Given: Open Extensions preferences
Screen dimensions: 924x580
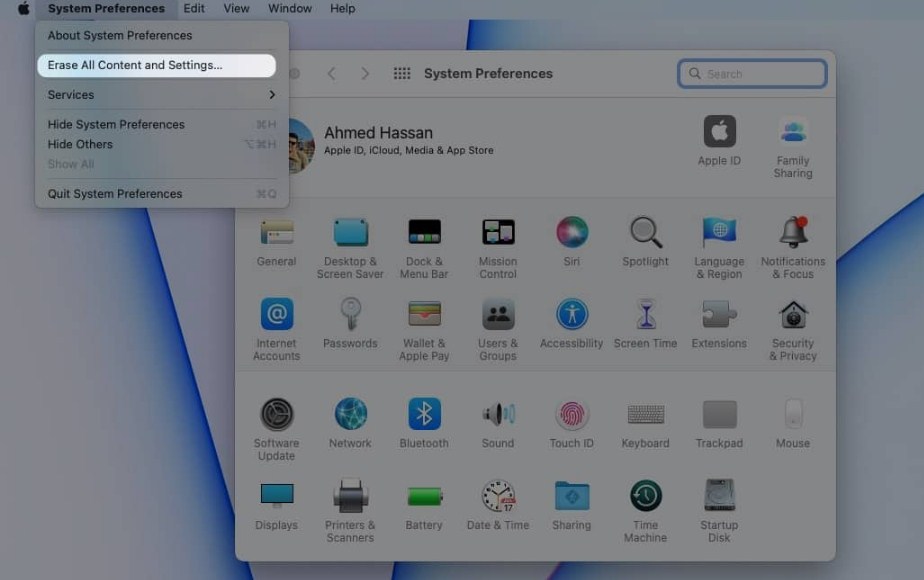Looking at the screenshot, I should [x=719, y=324].
